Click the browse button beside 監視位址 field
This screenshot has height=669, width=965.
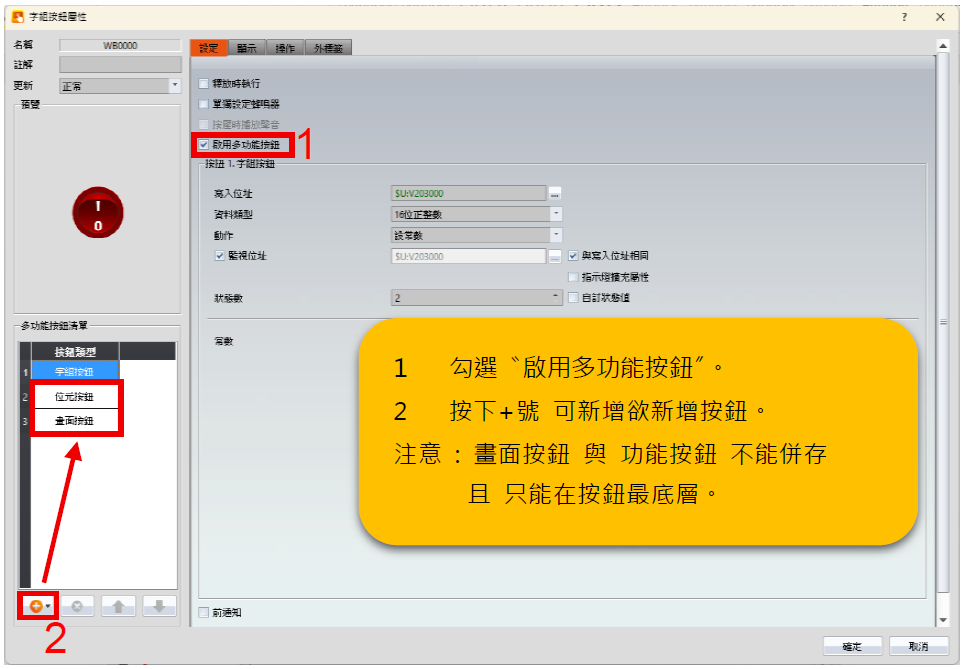click(555, 257)
